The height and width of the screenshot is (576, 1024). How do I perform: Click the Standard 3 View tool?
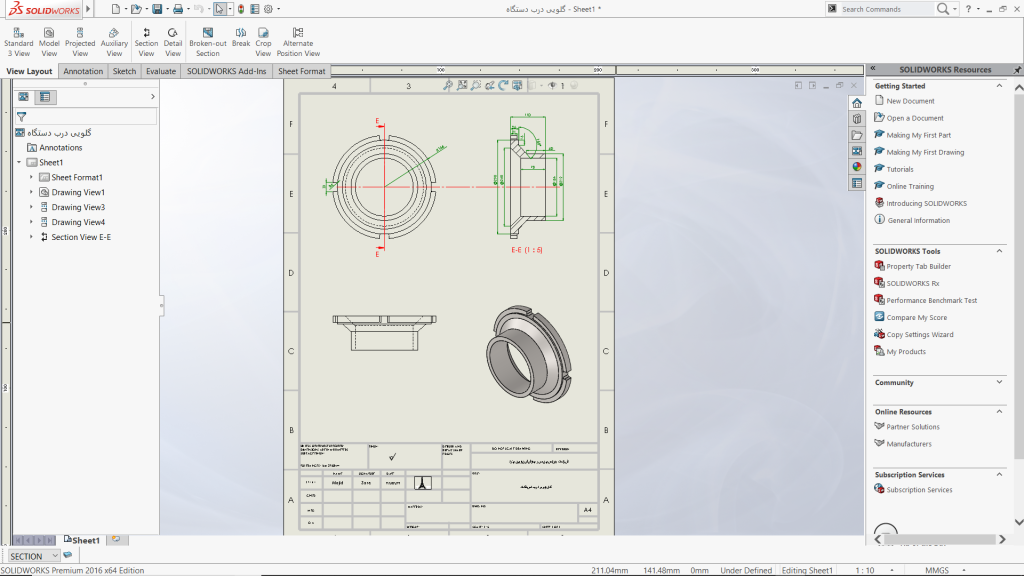click(x=18, y=41)
